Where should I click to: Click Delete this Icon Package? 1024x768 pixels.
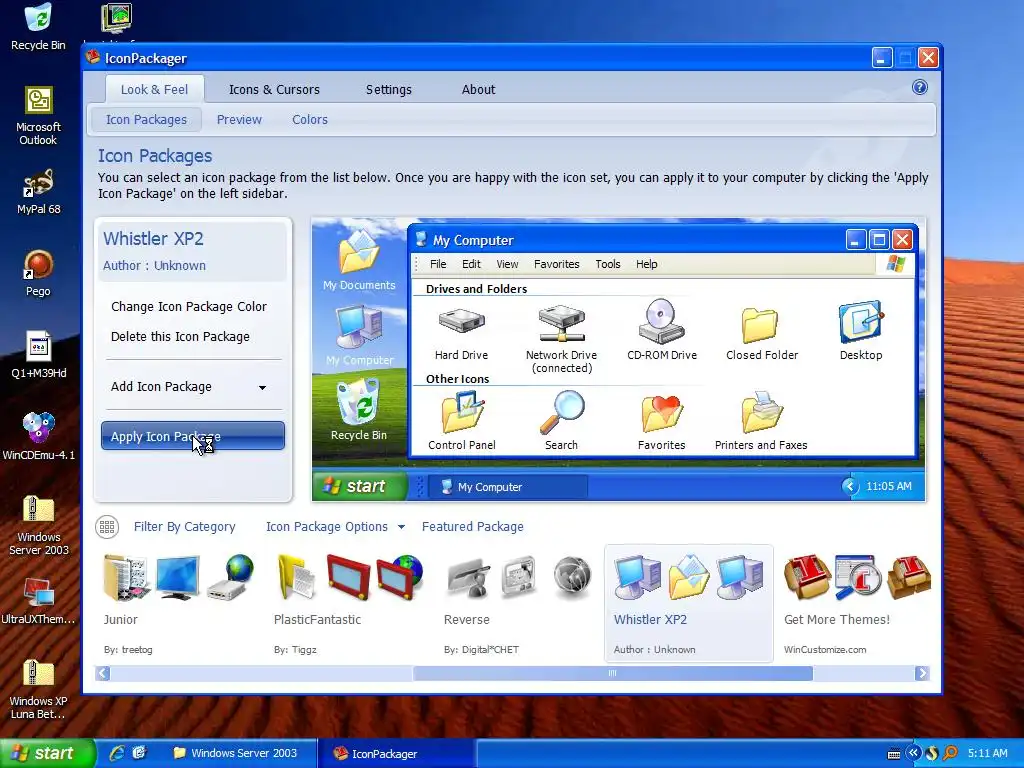(180, 336)
